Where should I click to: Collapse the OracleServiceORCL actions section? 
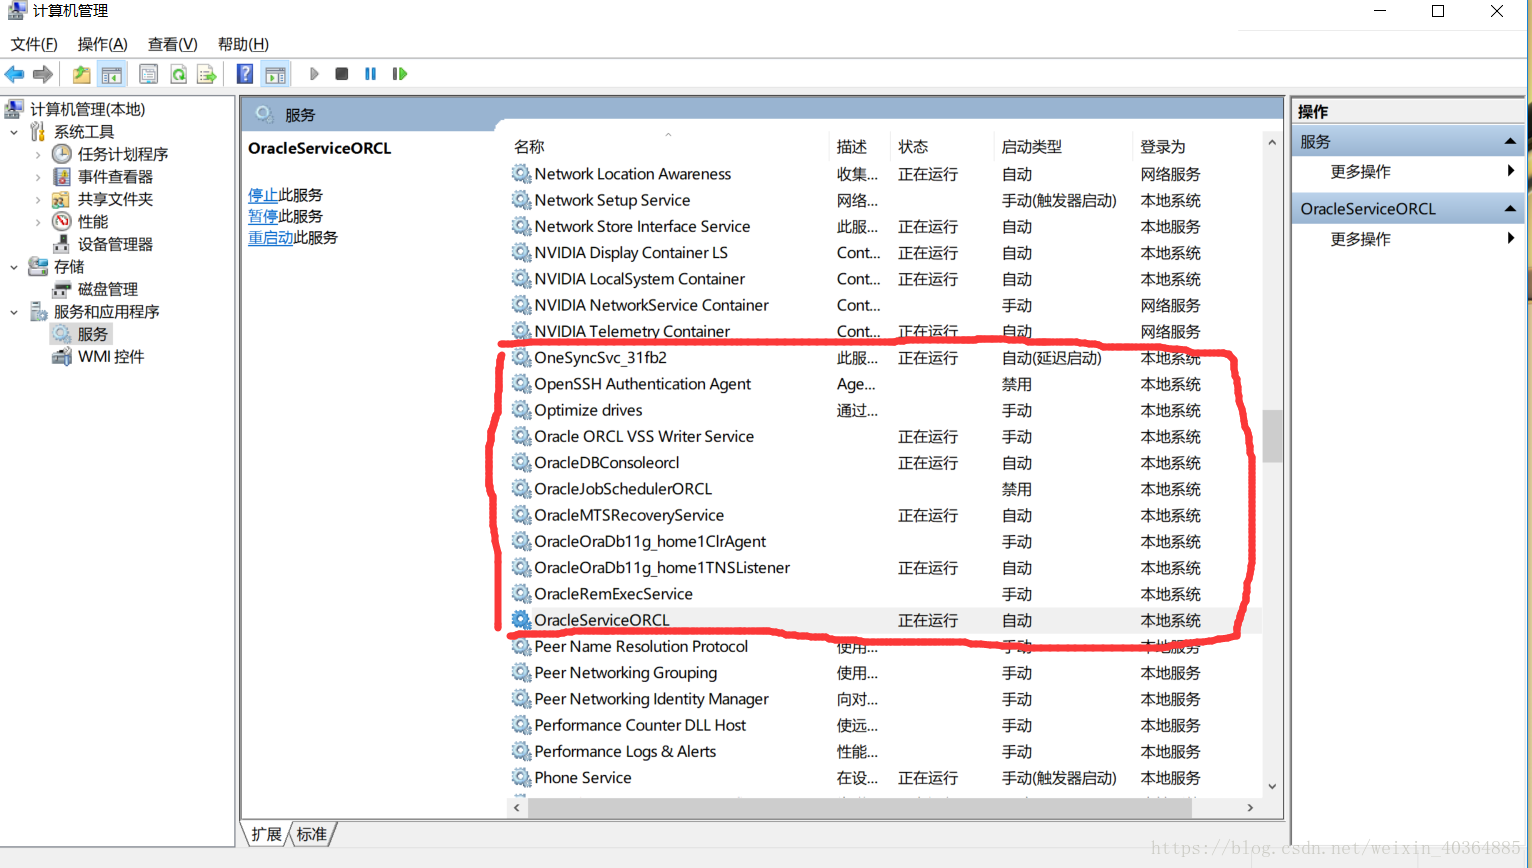tap(1510, 209)
